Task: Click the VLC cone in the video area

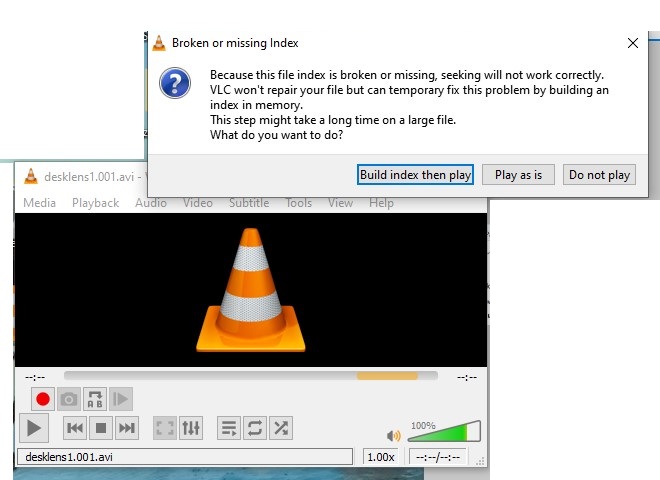Action: coord(251,290)
